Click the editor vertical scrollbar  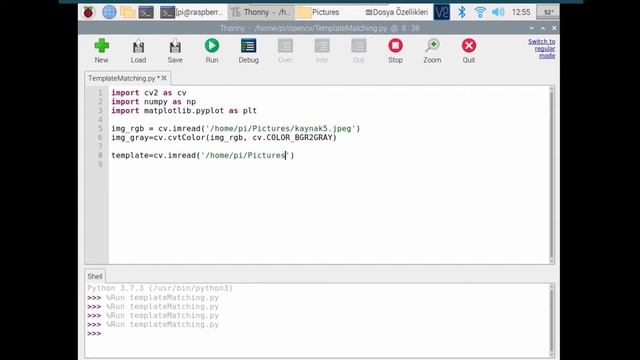(552, 175)
